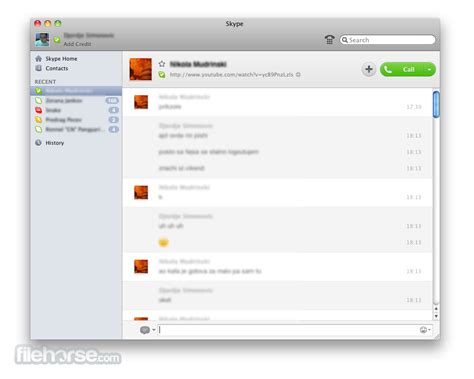474x379 pixels.
Task: Open the YouTube link in the contact's mood message
Action: 231,75
